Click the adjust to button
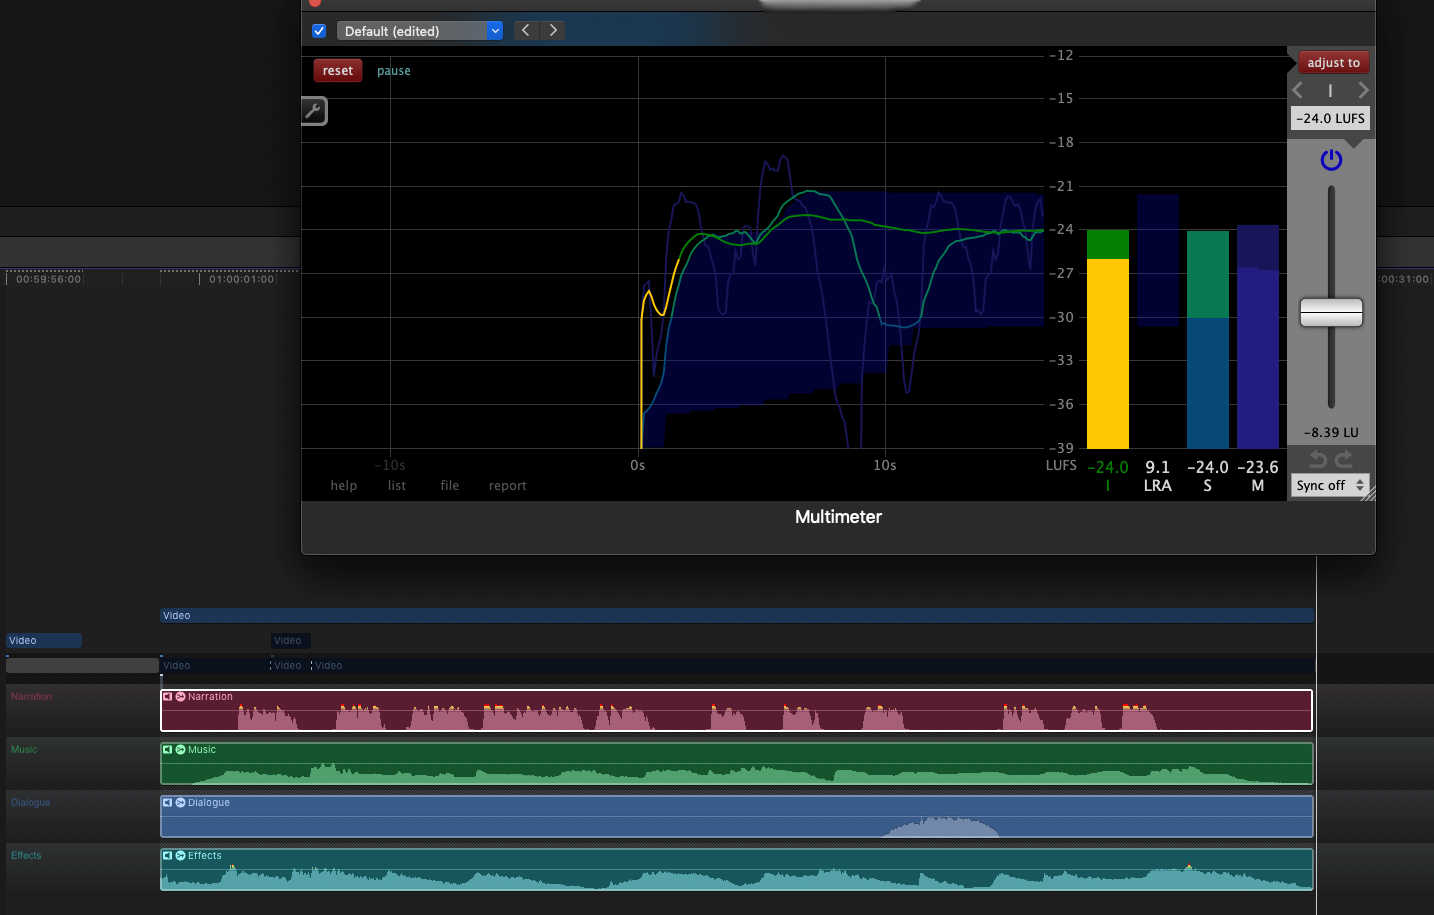The height and width of the screenshot is (915, 1434). point(1333,63)
